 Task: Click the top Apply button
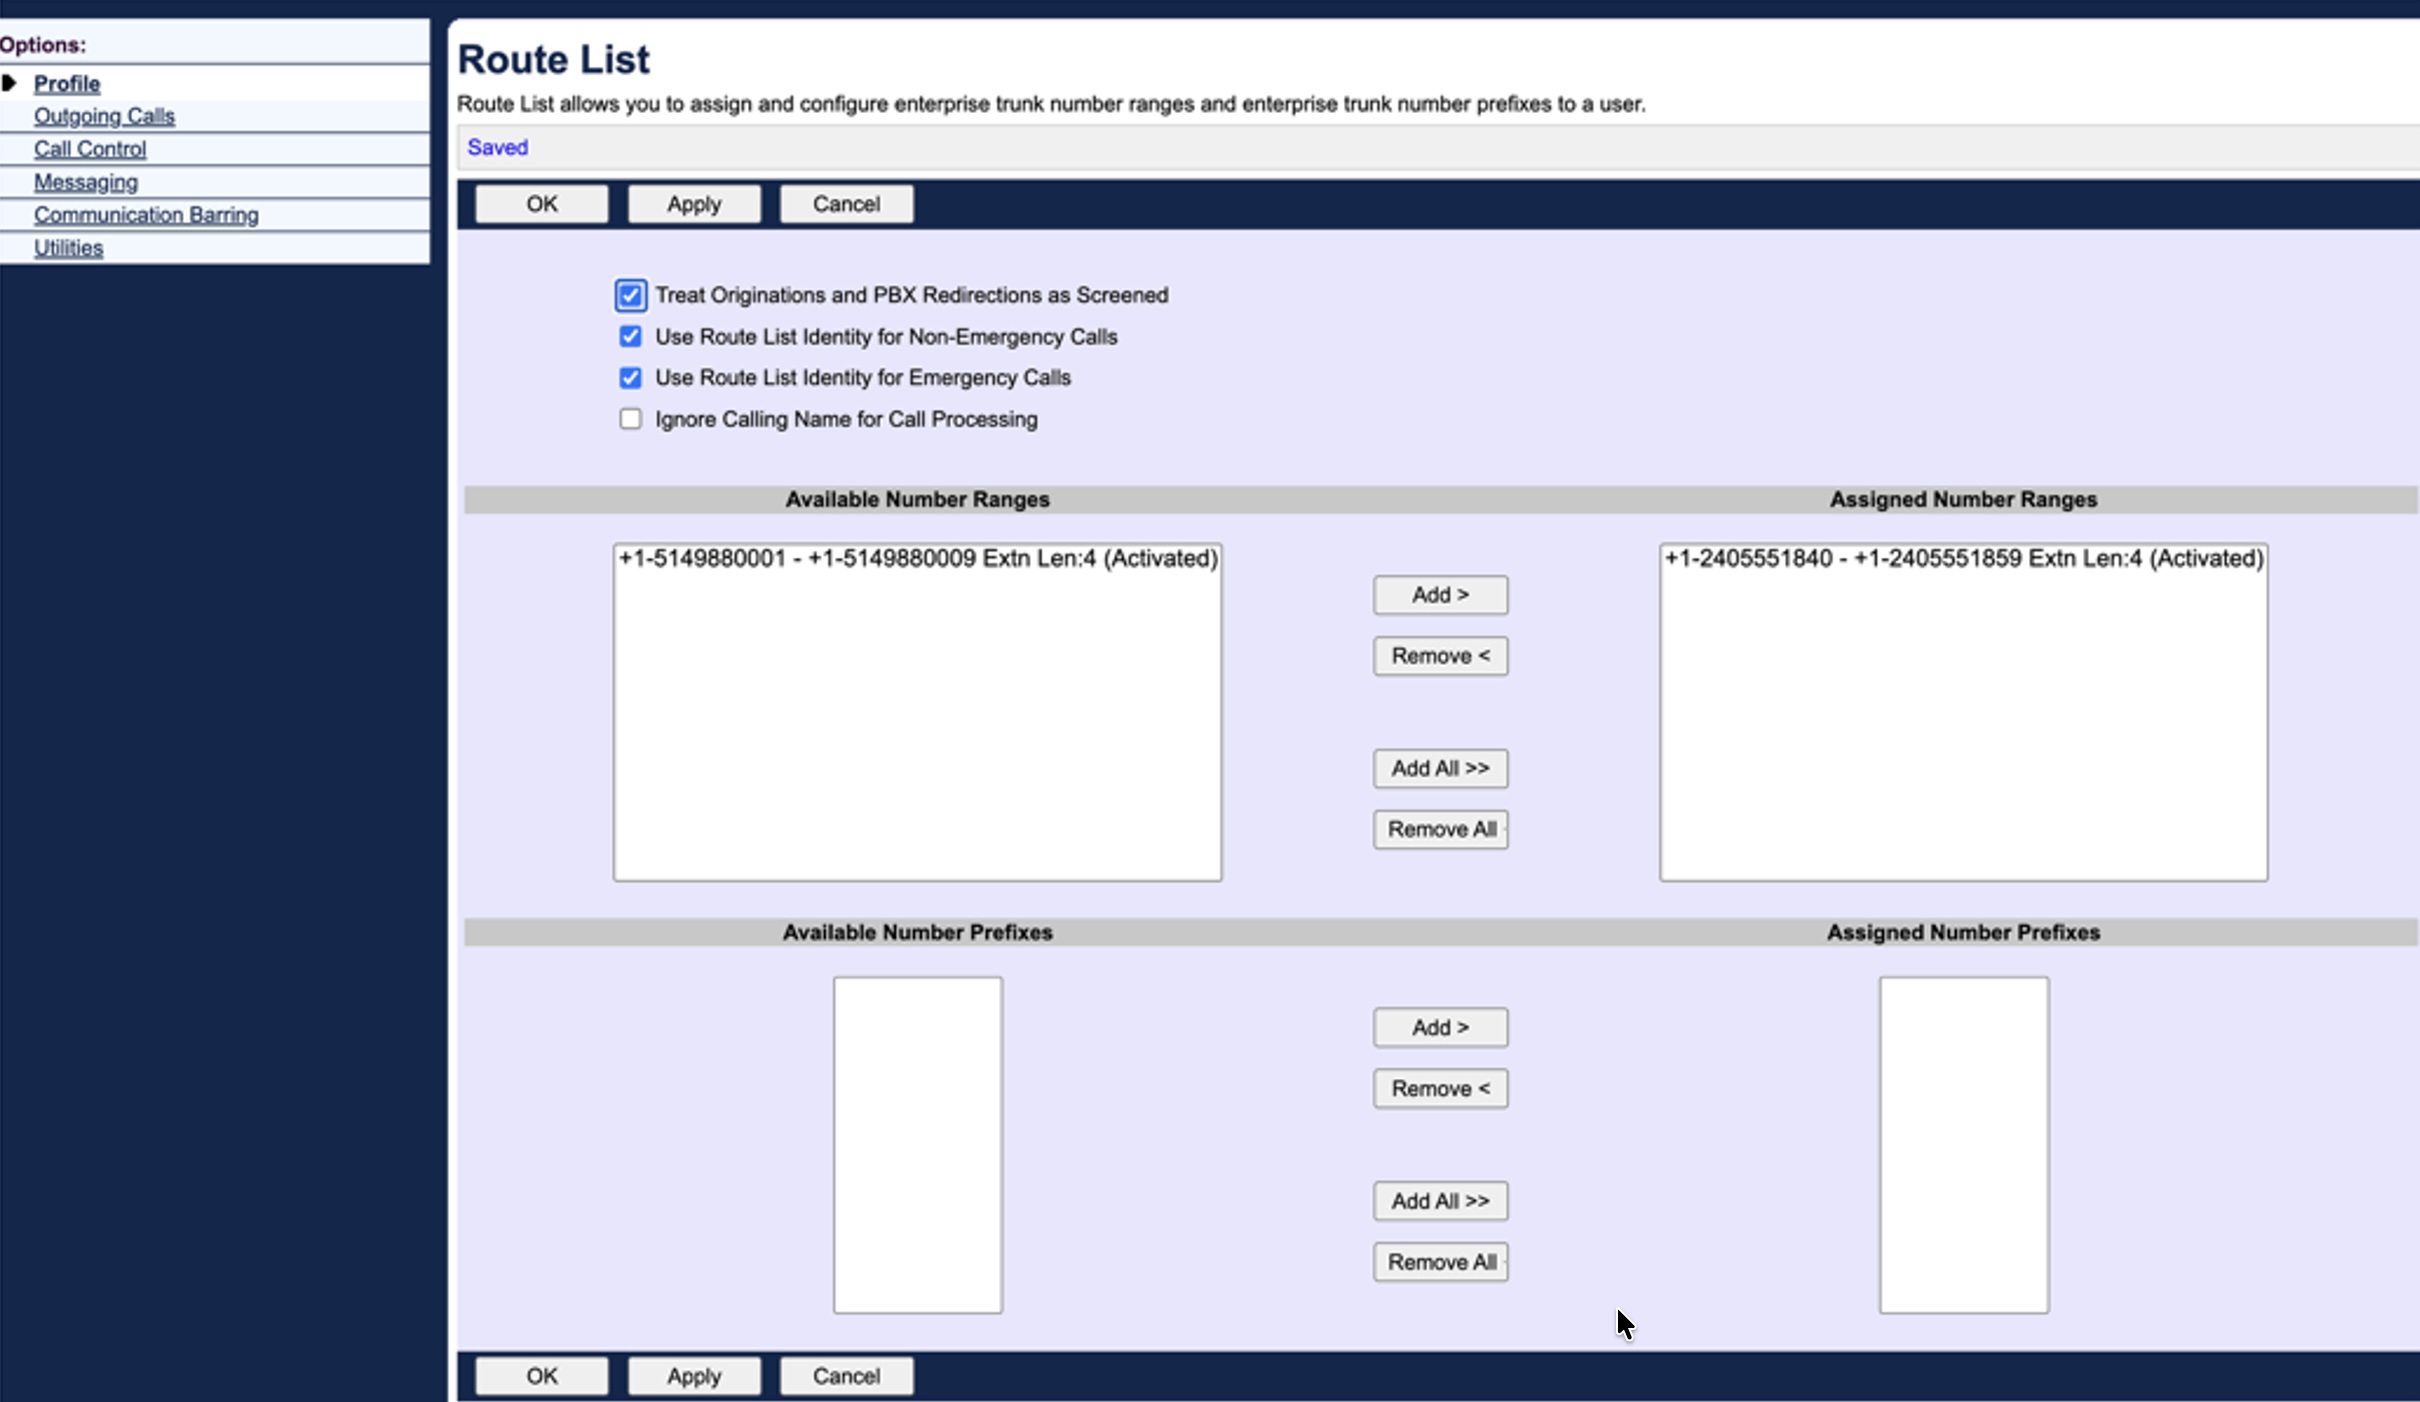[694, 204]
